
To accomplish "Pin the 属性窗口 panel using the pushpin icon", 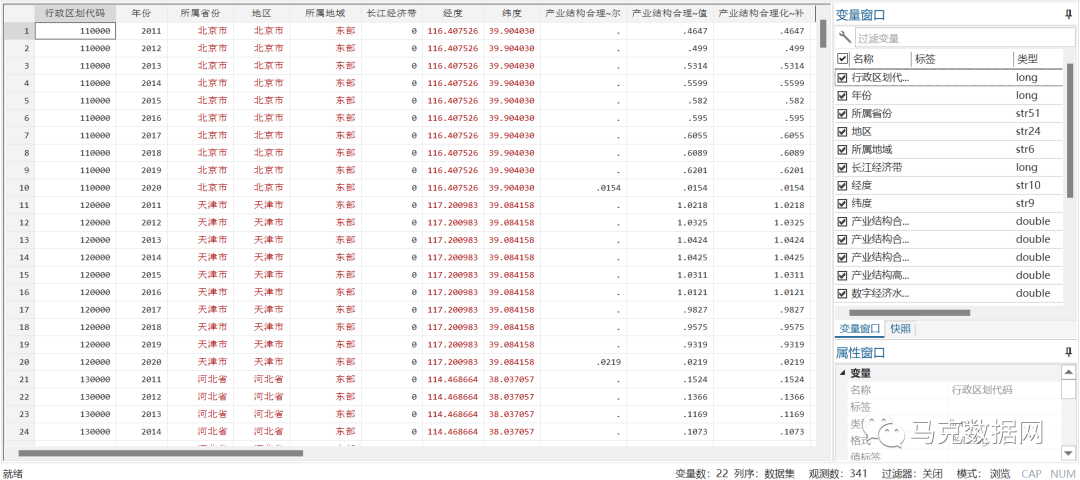I will tap(1068, 352).
